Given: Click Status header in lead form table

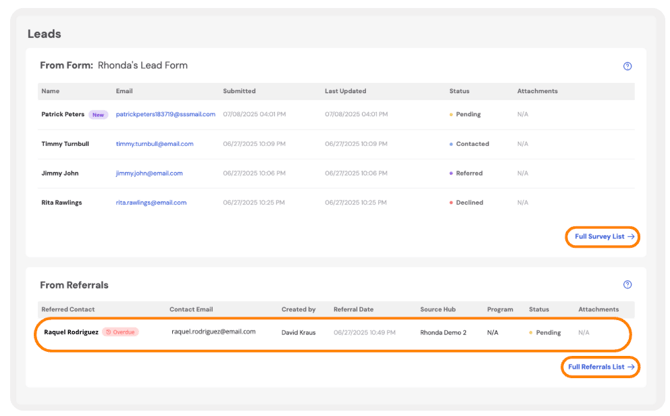Looking at the screenshot, I should coord(459,91).
